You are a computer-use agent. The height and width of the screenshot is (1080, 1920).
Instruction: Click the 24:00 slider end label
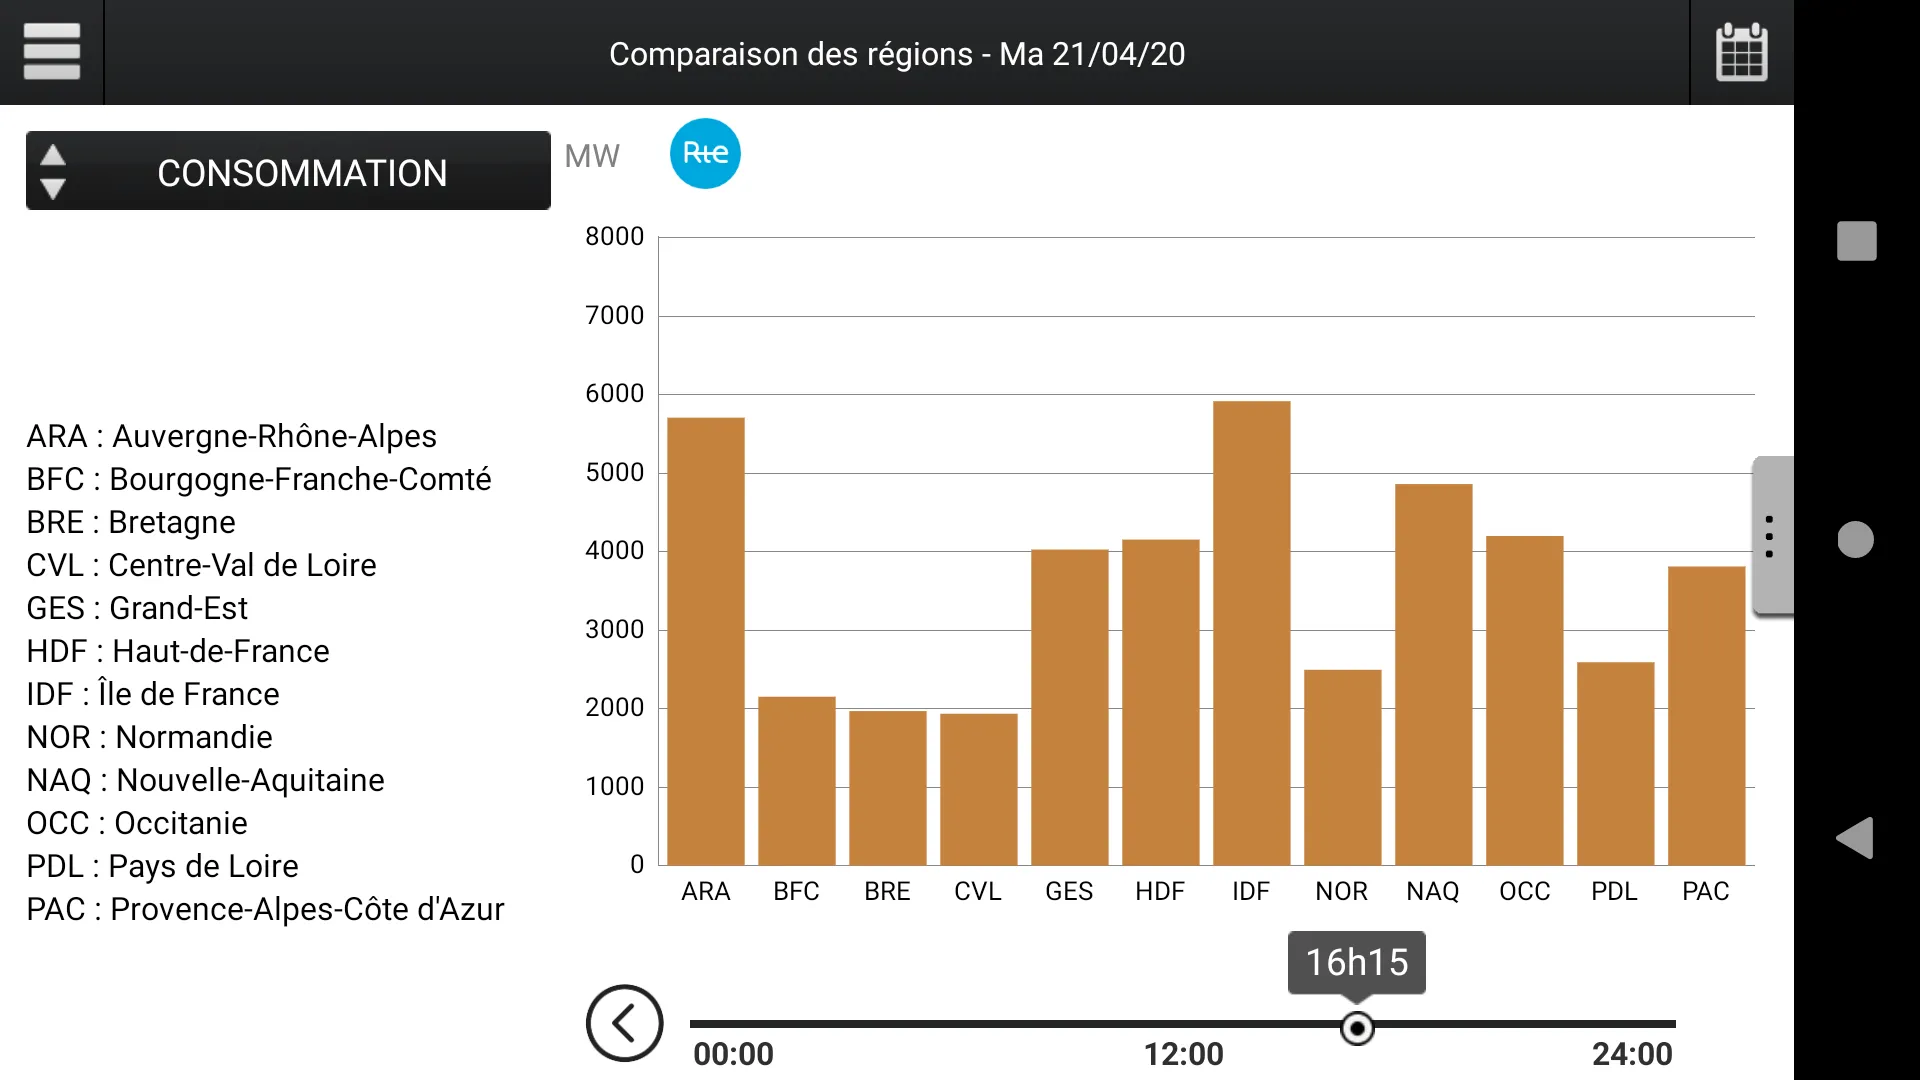(x=1632, y=1054)
